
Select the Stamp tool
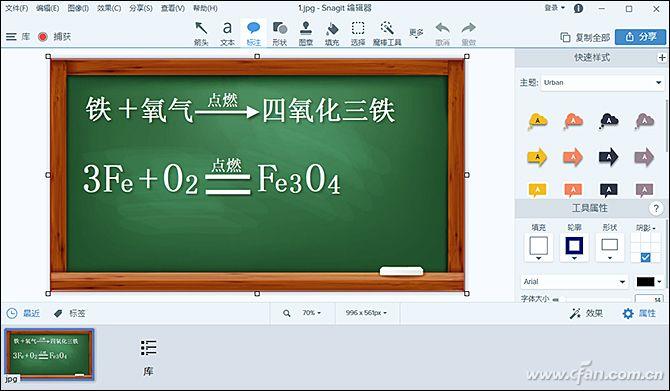tap(306, 33)
